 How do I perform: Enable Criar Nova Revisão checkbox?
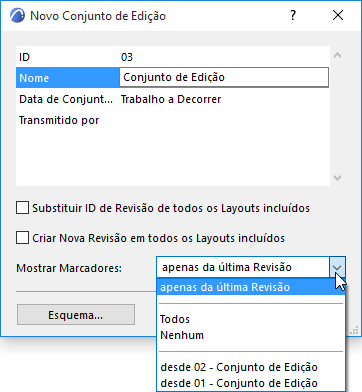click(x=22, y=238)
